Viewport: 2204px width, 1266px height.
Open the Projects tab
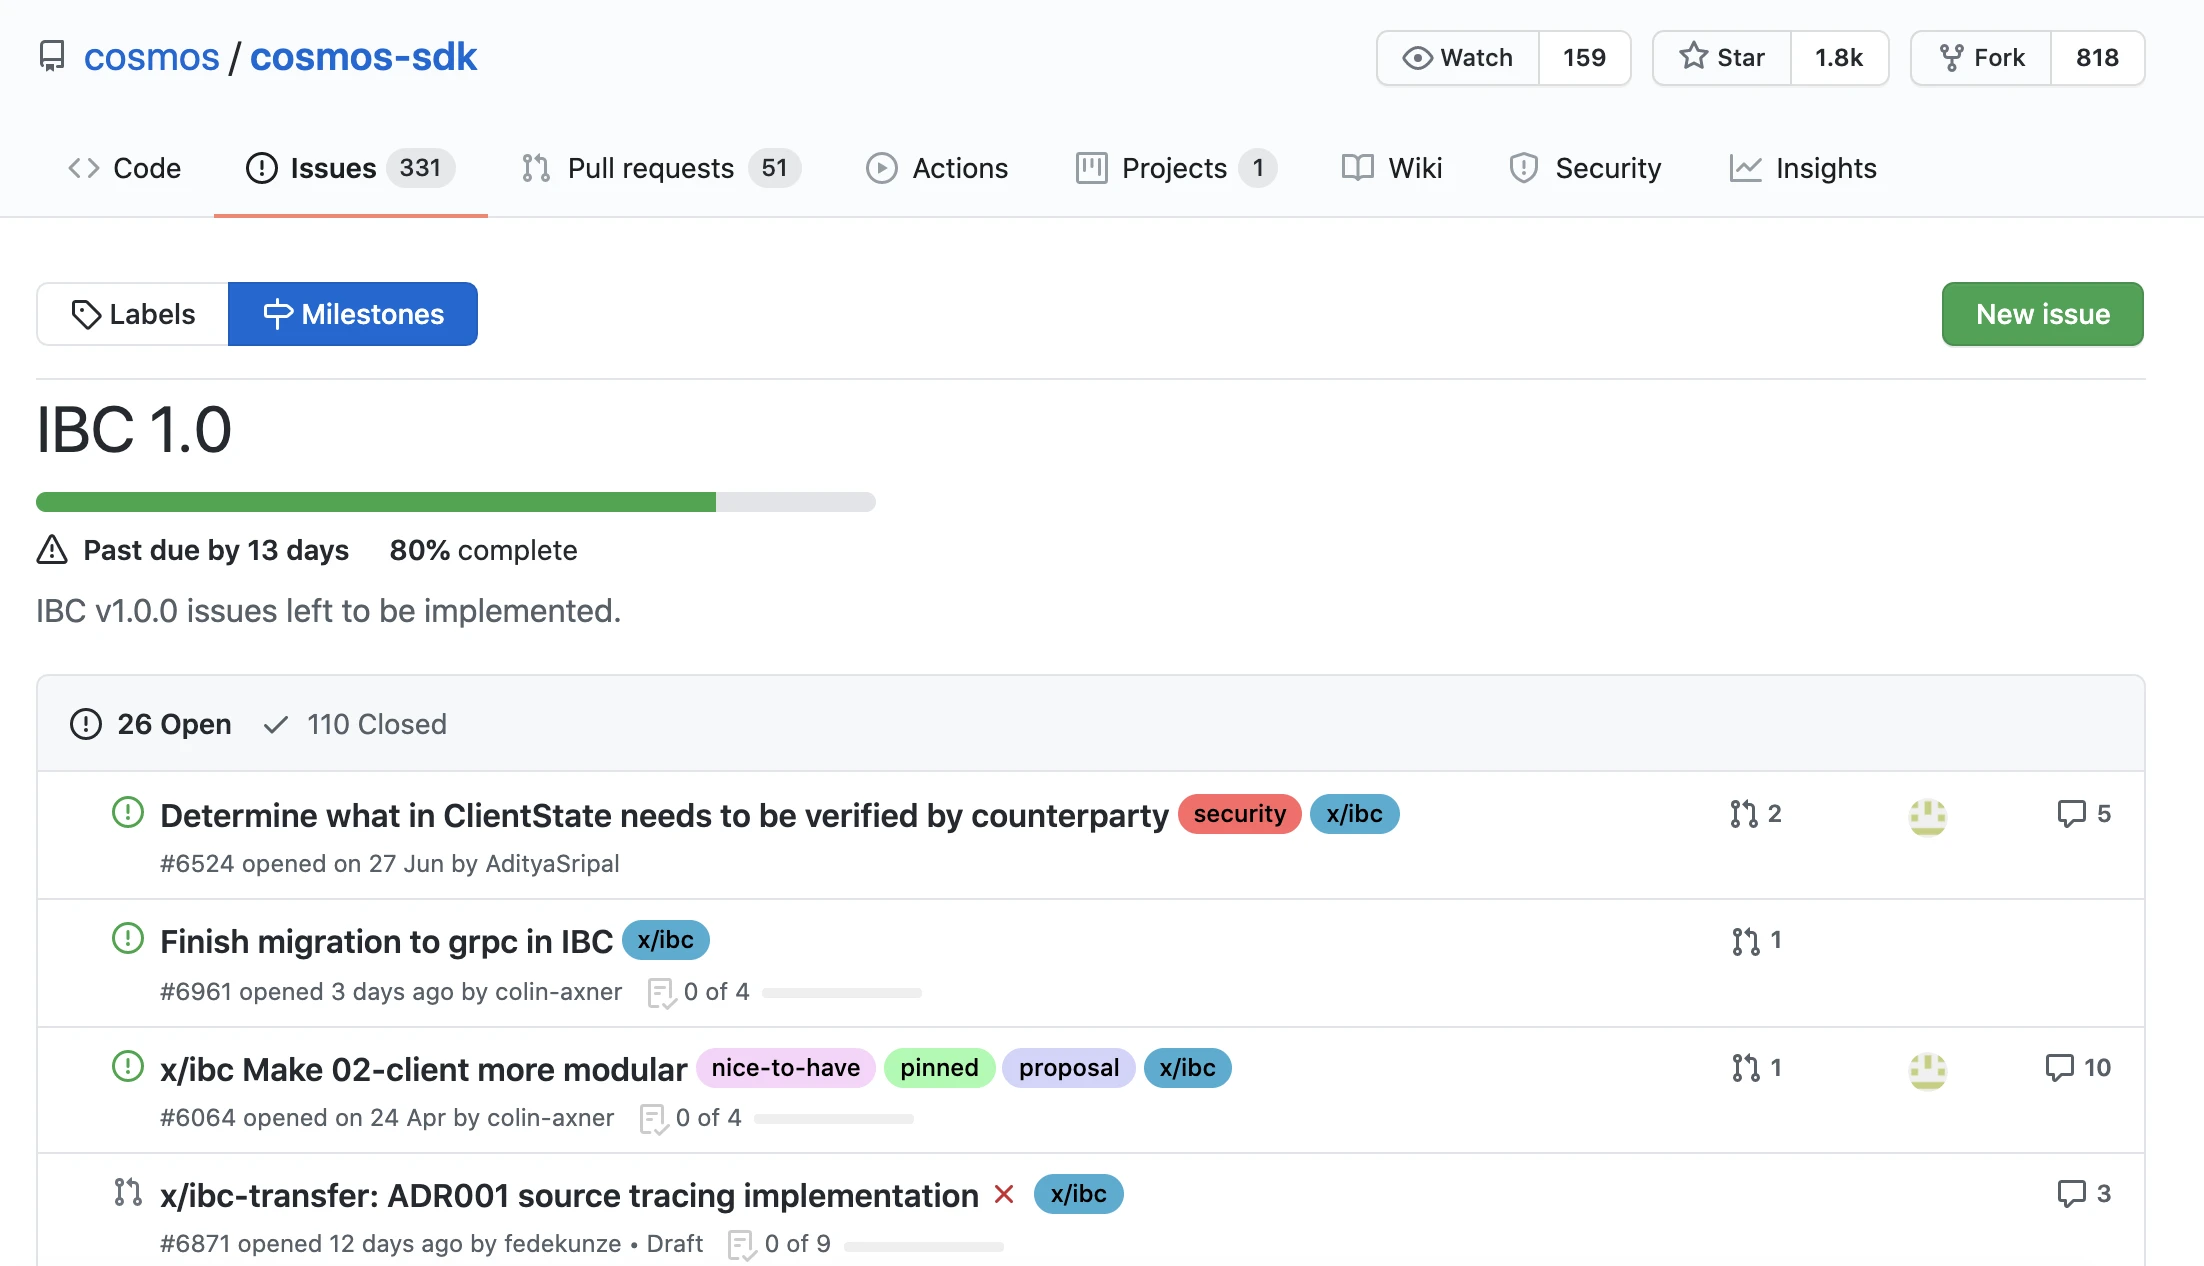click(1176, 168)
